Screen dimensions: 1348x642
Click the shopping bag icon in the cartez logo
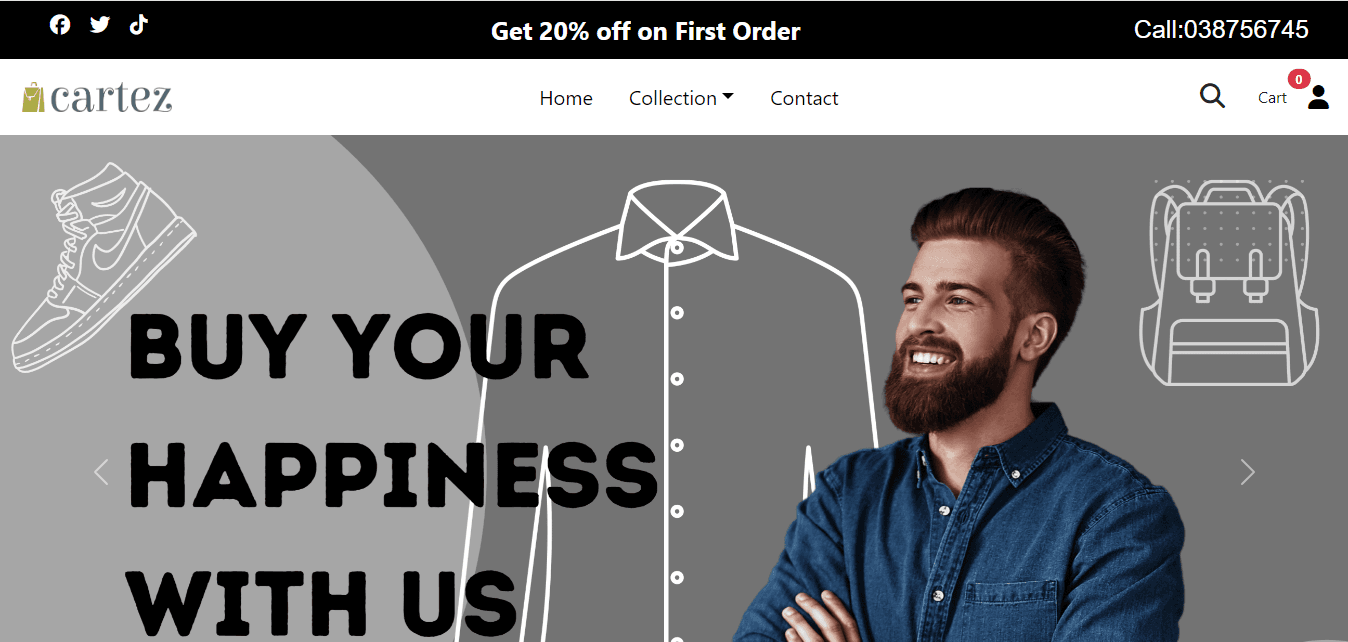pos(33,97)
